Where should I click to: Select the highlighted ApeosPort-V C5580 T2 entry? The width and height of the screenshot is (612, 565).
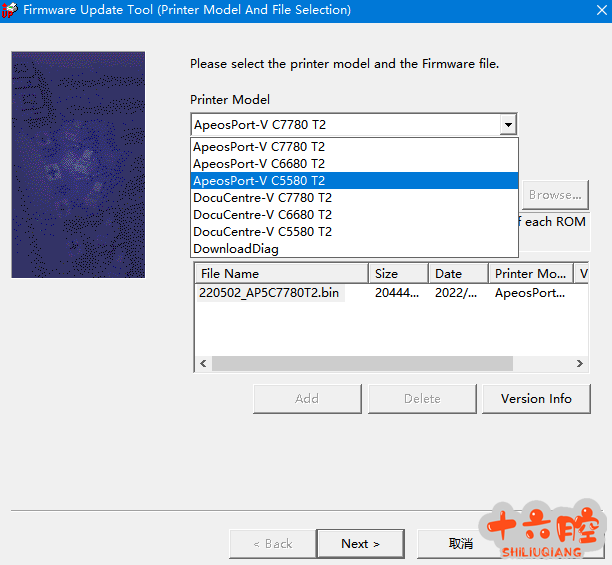point(259,181)
